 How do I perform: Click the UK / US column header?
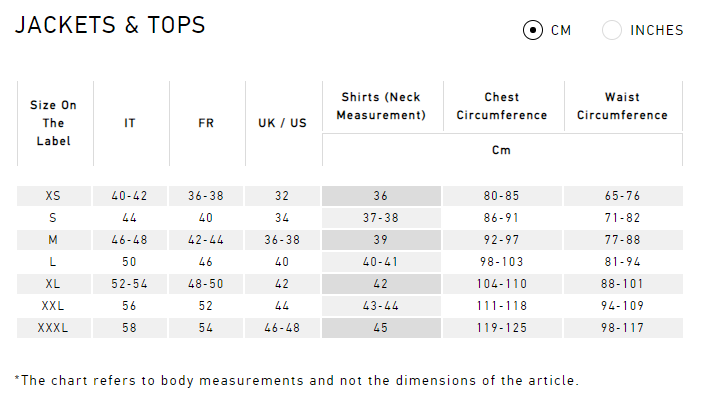[282, 123]
